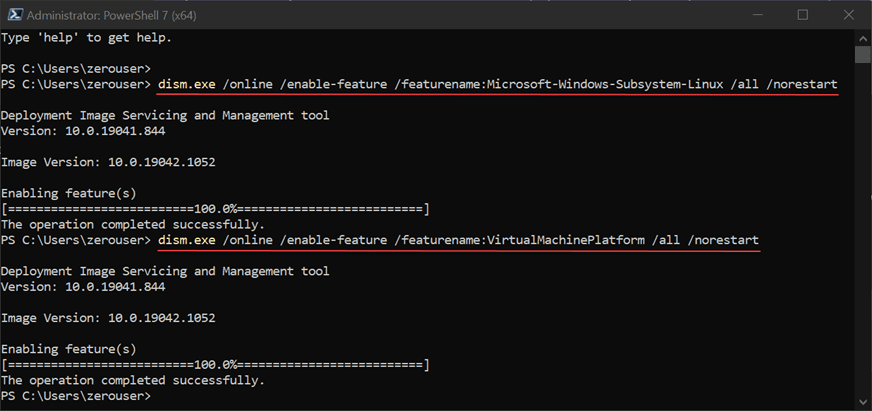
Task: Click the first 100.0% progress bar
Action: click(x=215, y=209)
